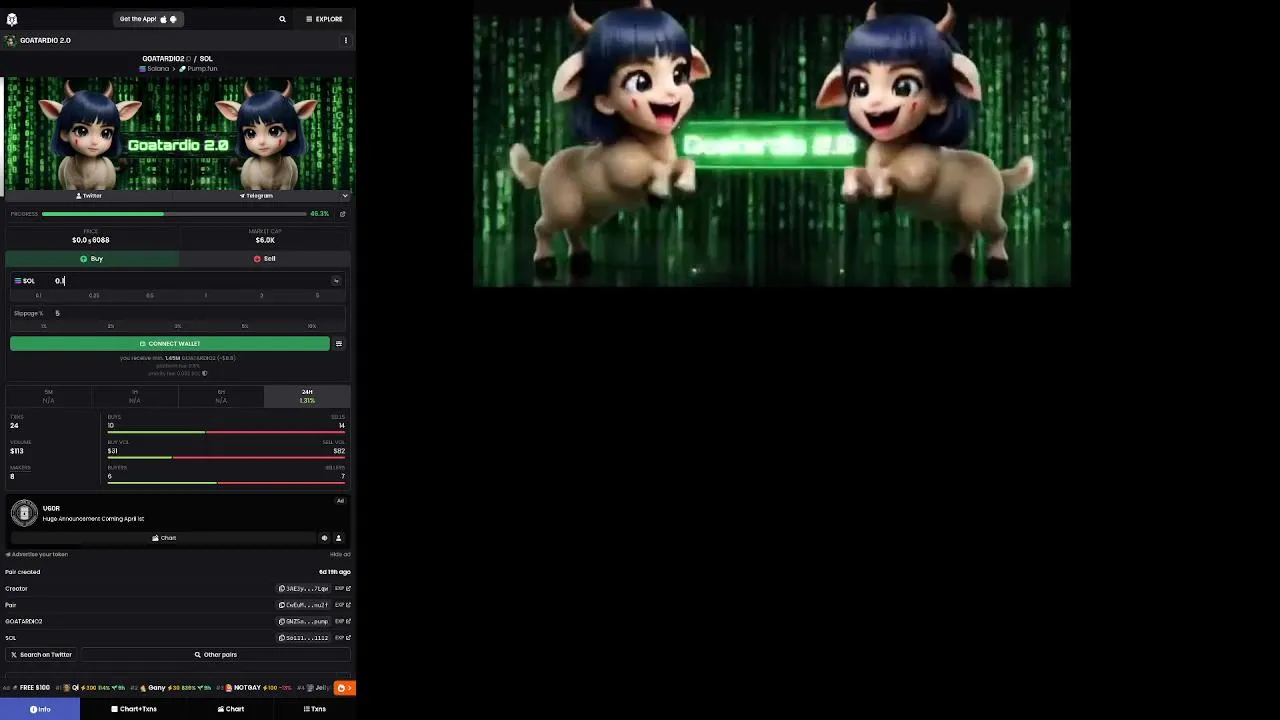Screen dimensions: 1280x720
Task: Click the DEX Screener logo icon
Action: (12, 19)
